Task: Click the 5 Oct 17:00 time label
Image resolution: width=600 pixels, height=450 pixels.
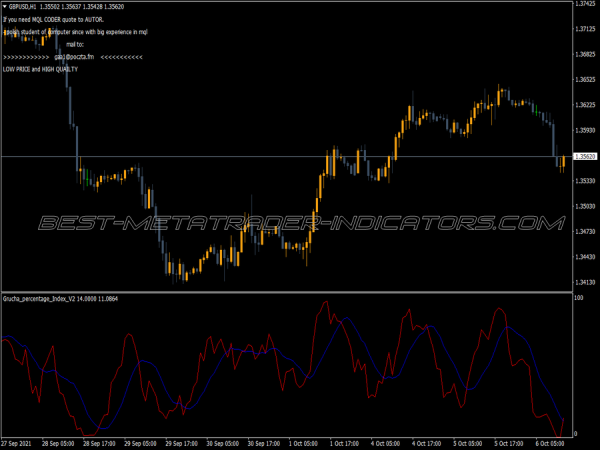Action: pos(509,444)
